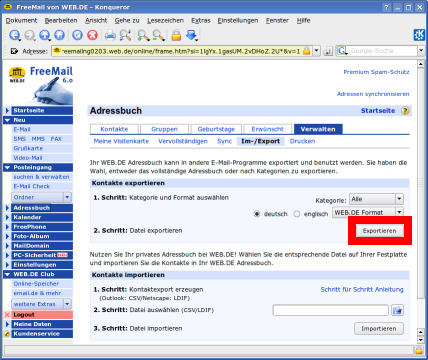This screenshot has height=360, width=428.
Task: Open the WEB.DE Format dropdown
Action: tap(368, 212)
